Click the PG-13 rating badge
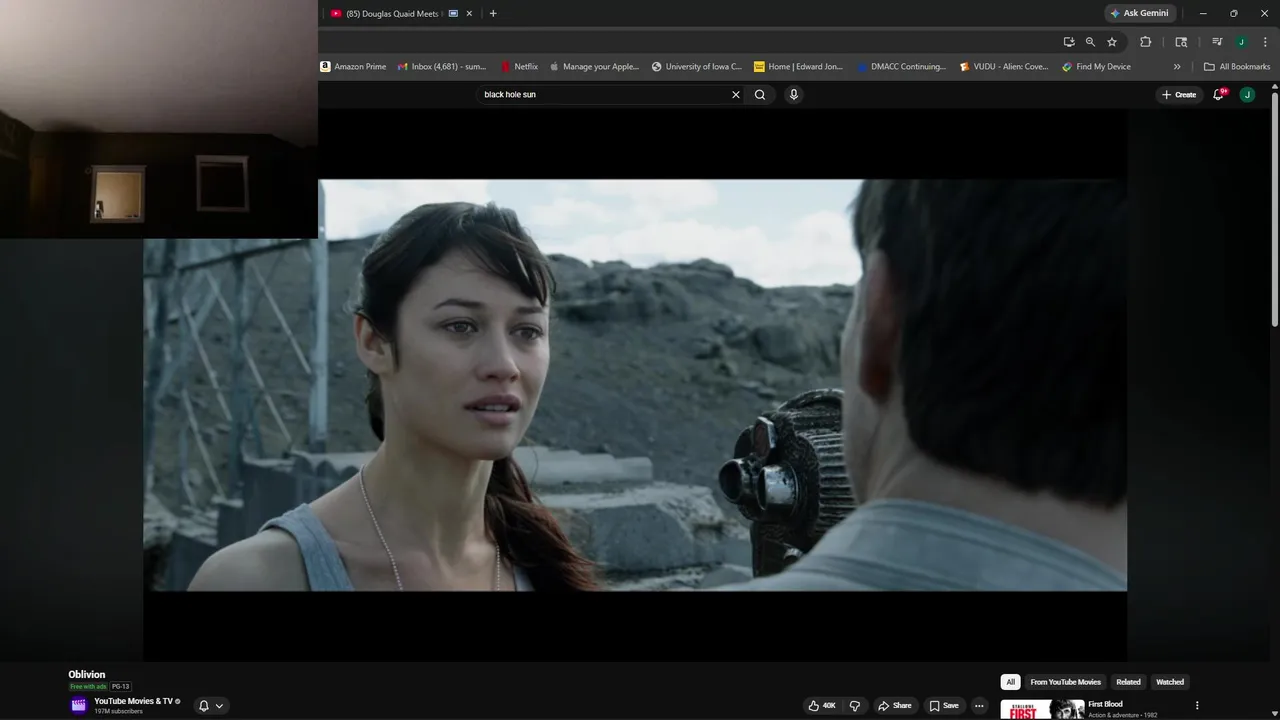Image resolution: width=1280 pixels, height=720 pixels. point(120,687)
